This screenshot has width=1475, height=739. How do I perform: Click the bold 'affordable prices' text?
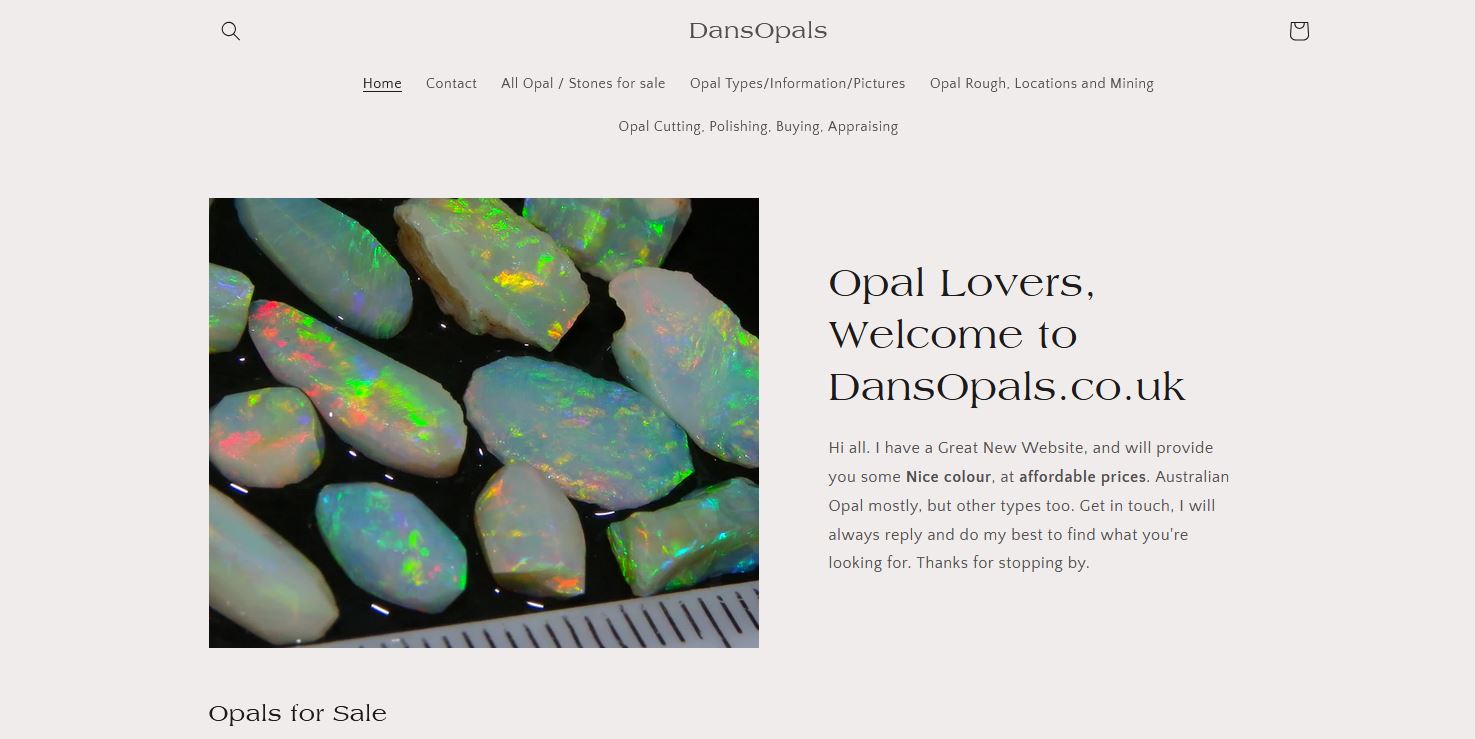tap(1082, 477)
